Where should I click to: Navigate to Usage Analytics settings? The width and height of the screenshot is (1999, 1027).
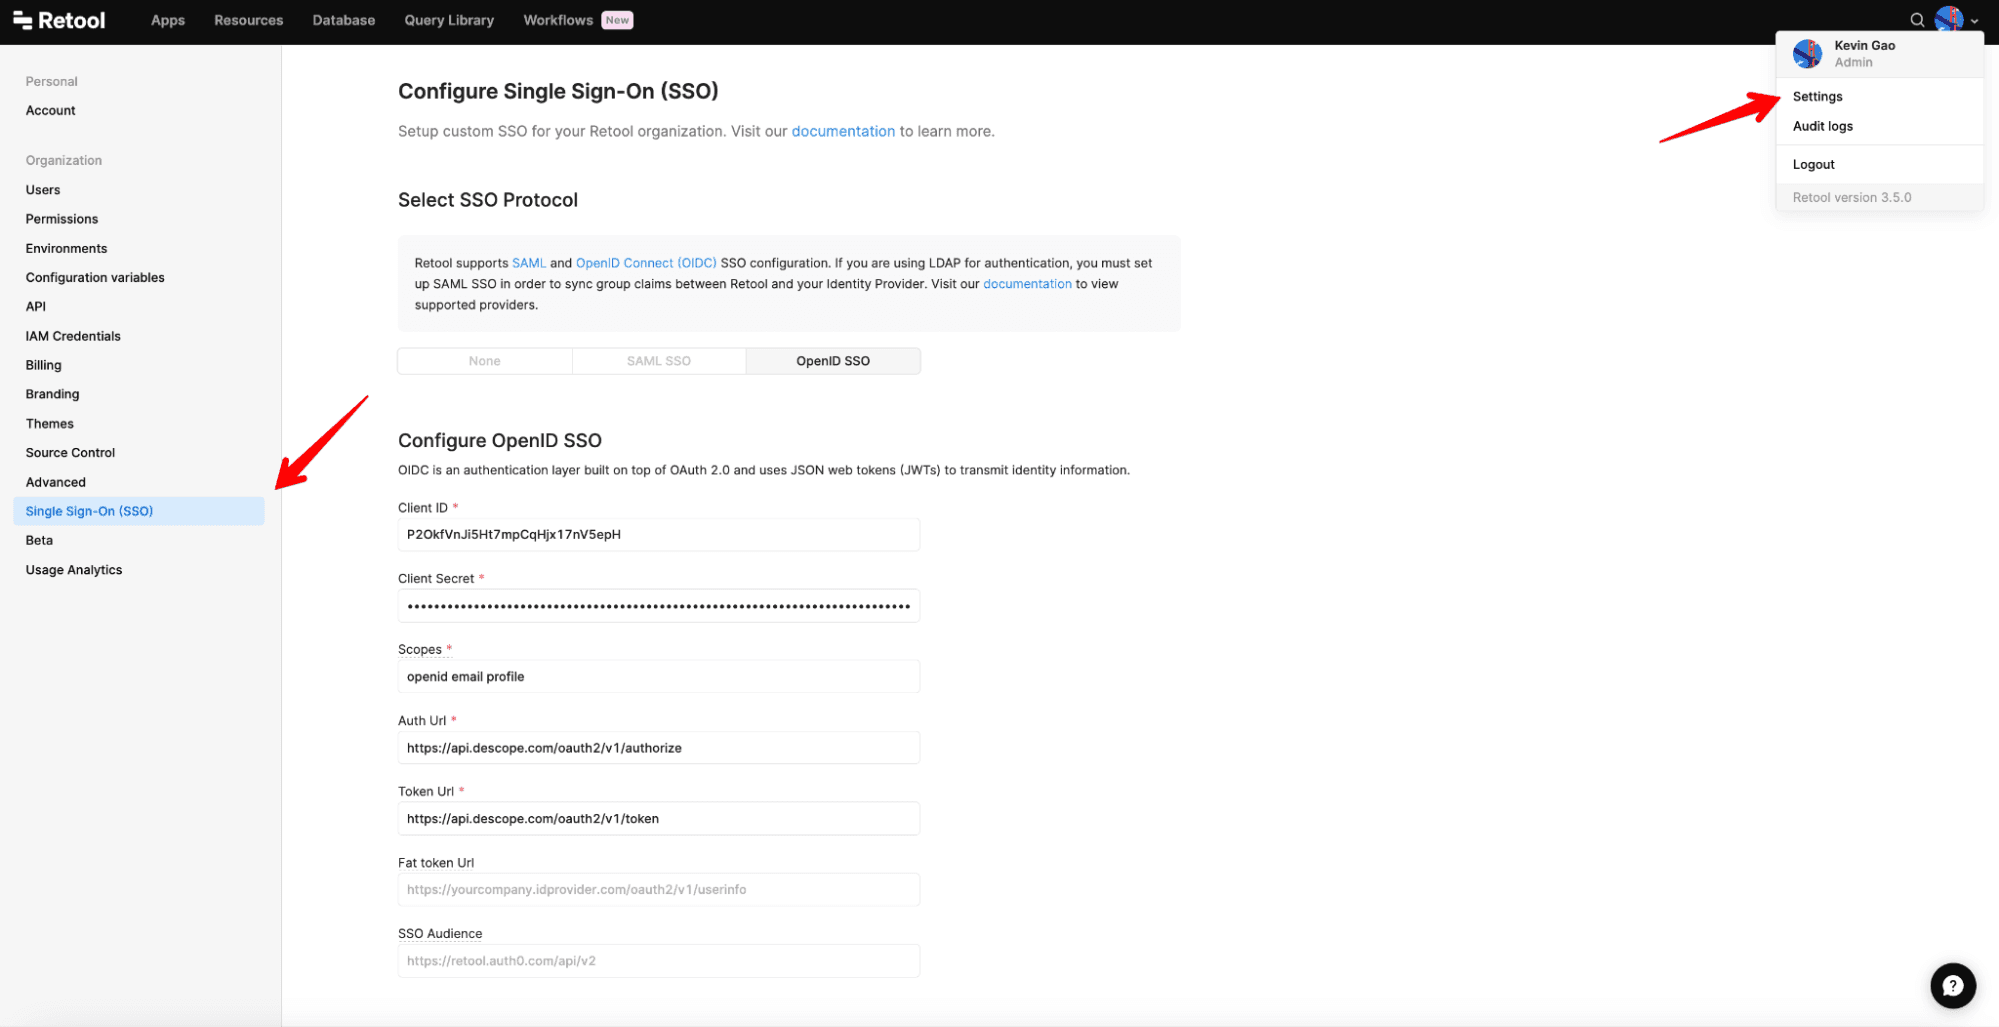pyautogui.click(x=73, y=569)
